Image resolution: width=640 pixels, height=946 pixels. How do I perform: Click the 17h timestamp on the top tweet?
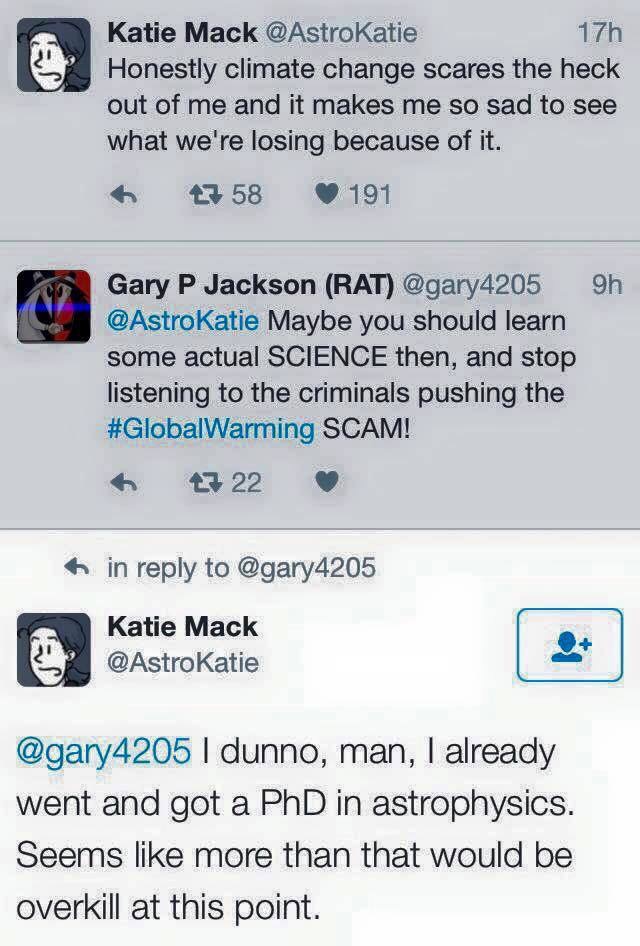pyautogui.click(x=599, y=34)
